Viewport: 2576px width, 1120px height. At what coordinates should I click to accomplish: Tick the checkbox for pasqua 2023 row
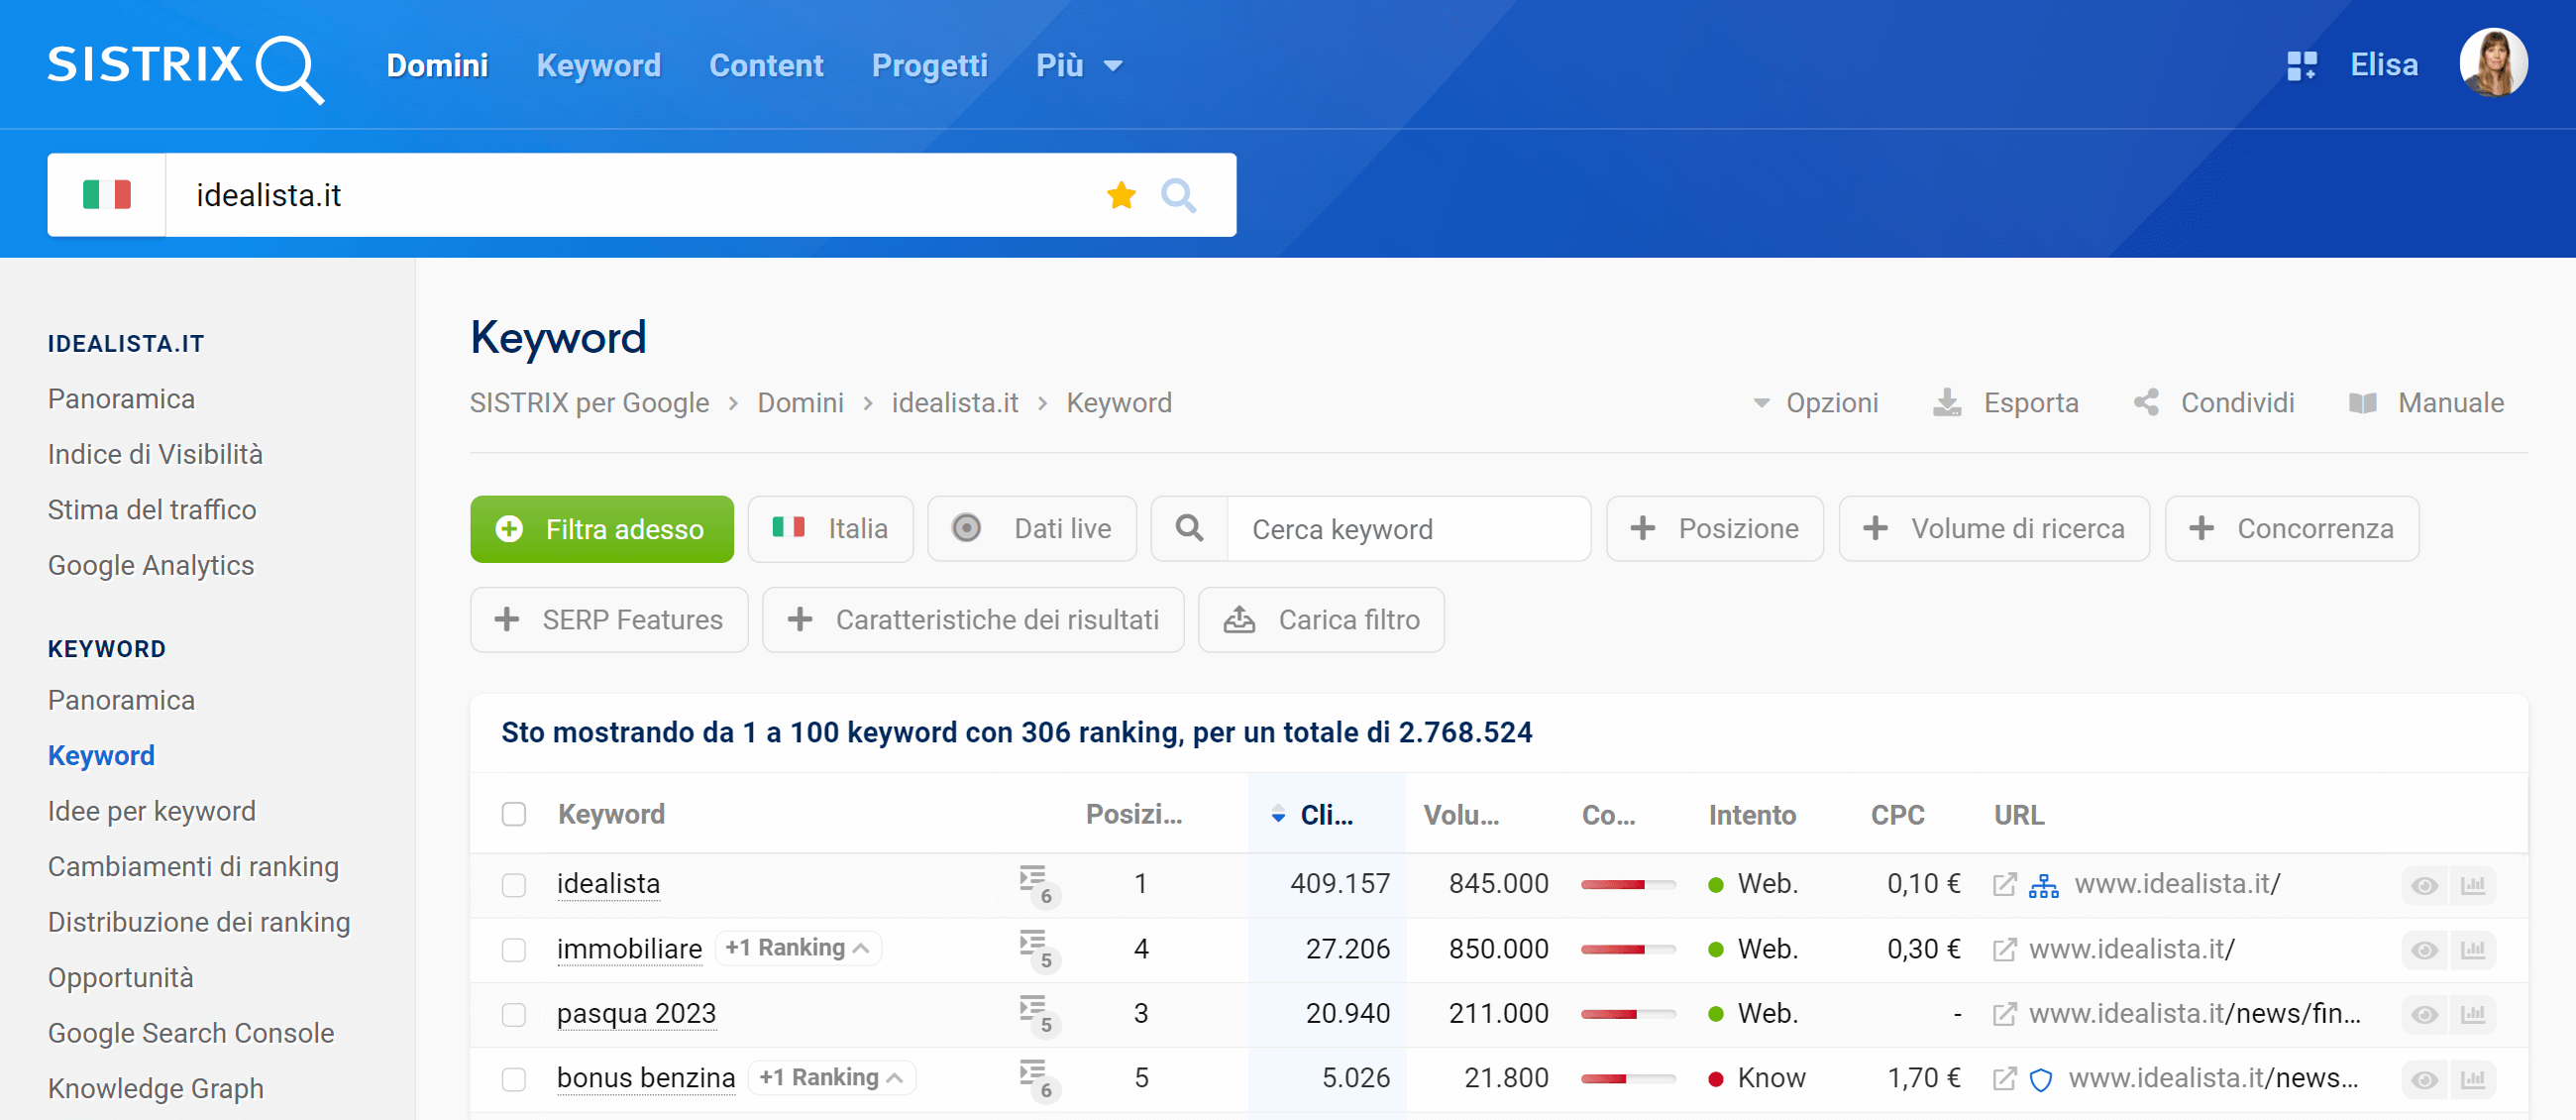coord(514,1014)
